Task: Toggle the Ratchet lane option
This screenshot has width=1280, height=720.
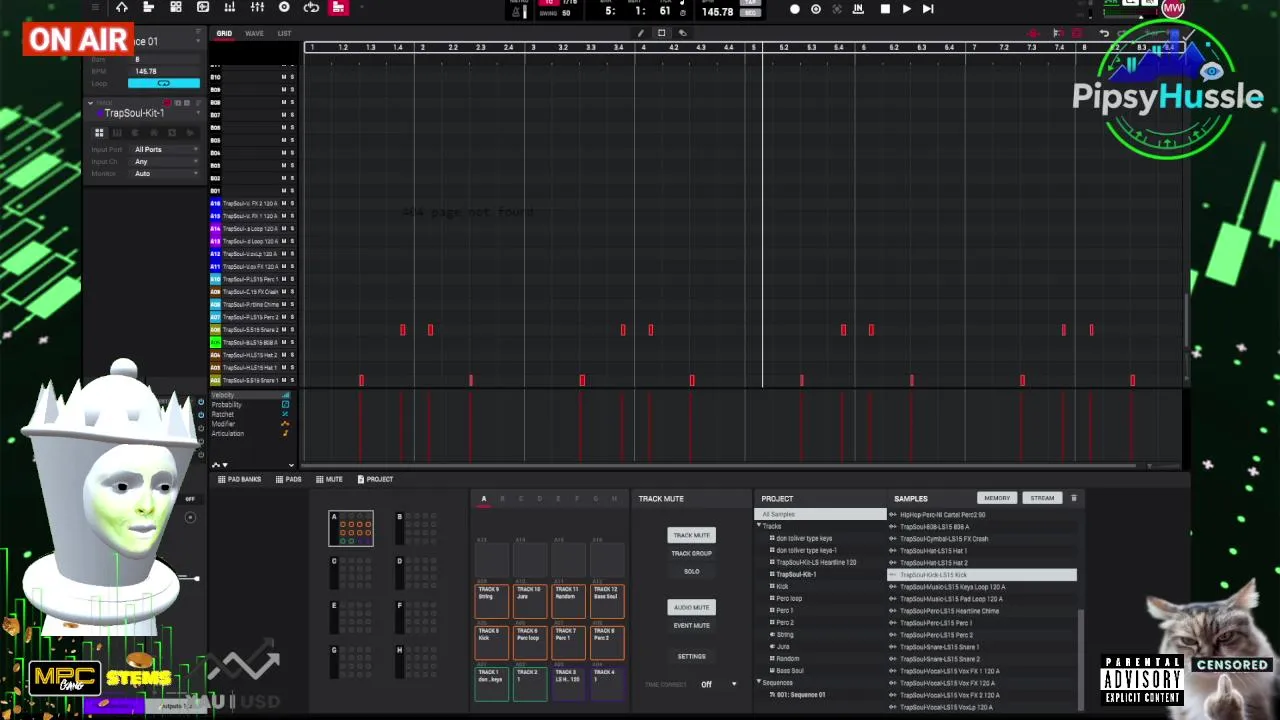Action: [285, 414]
